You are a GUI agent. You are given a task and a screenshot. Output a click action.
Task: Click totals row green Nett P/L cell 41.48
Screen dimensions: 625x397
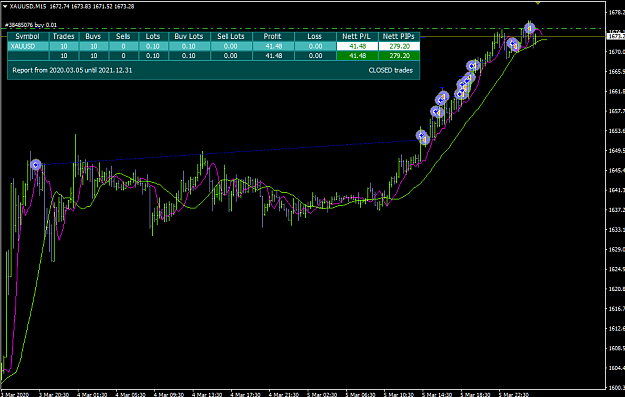357,56
